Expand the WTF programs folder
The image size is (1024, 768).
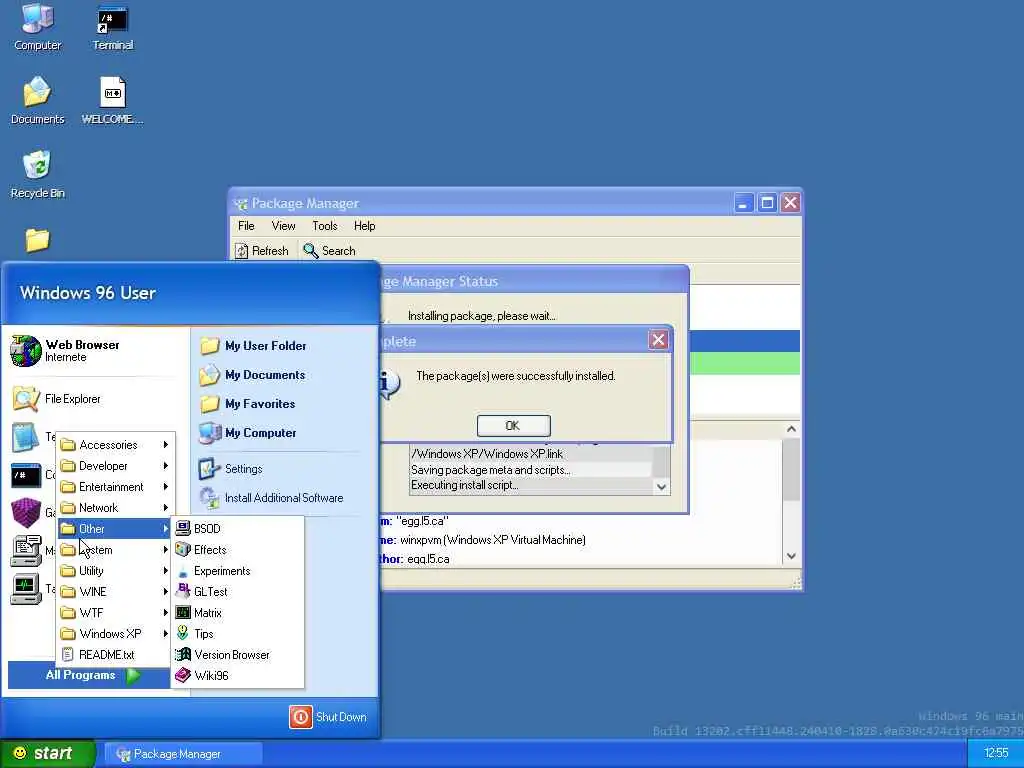(115, 613)
